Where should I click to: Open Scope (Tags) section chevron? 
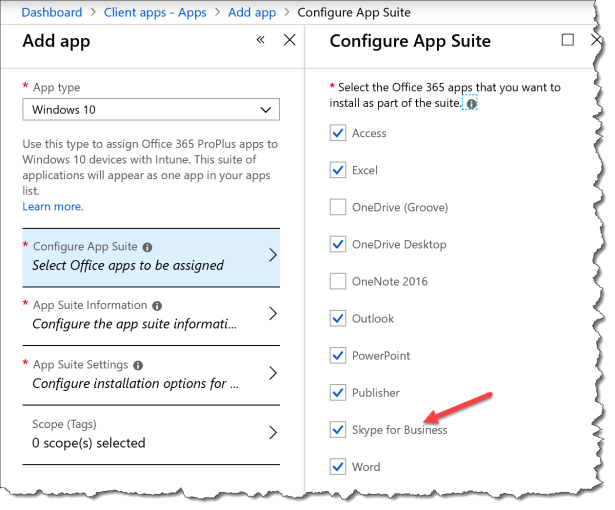[x=273, y=432]
